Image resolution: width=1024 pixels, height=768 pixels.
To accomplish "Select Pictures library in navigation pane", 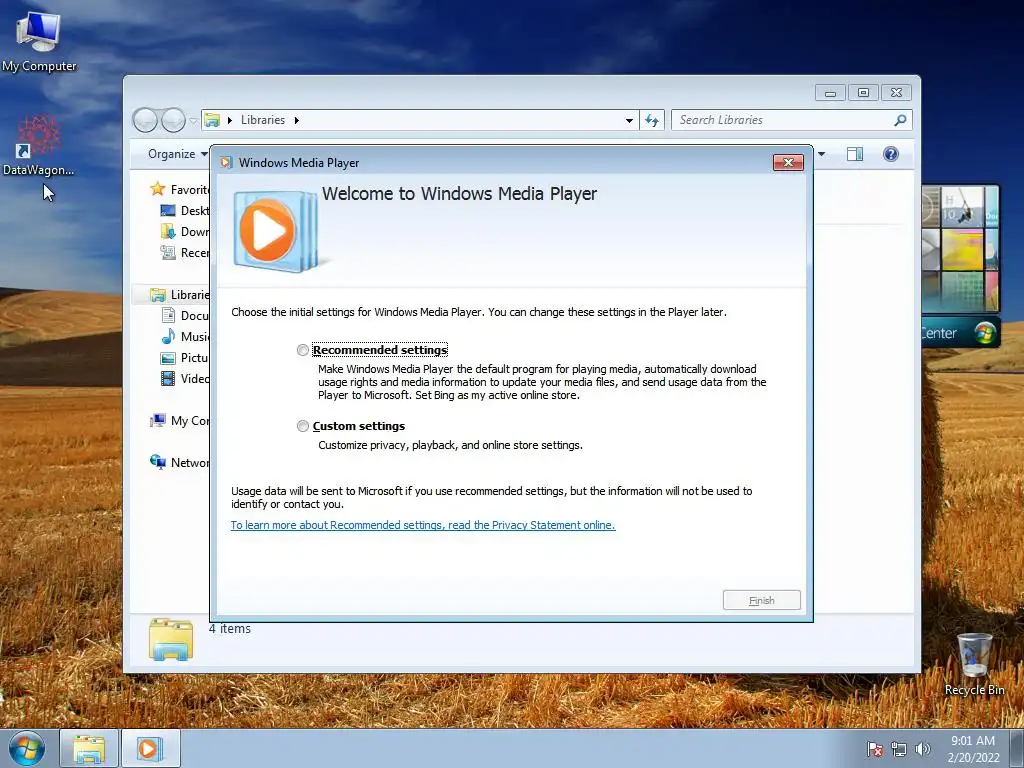I will 185,357.
